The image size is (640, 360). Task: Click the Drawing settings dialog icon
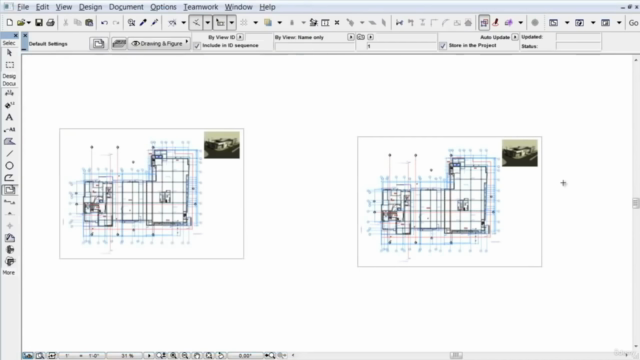point(98,44)
